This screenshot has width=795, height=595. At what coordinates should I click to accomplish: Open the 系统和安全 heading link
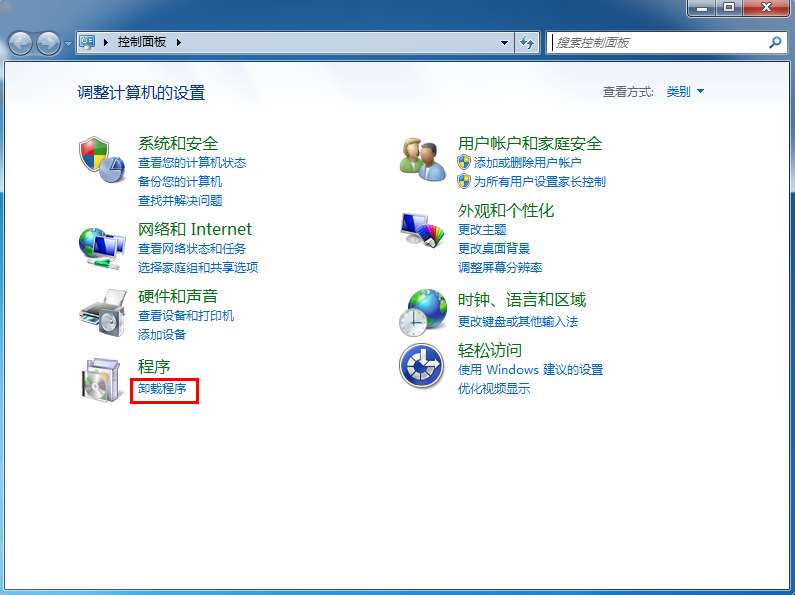(177, 143)
